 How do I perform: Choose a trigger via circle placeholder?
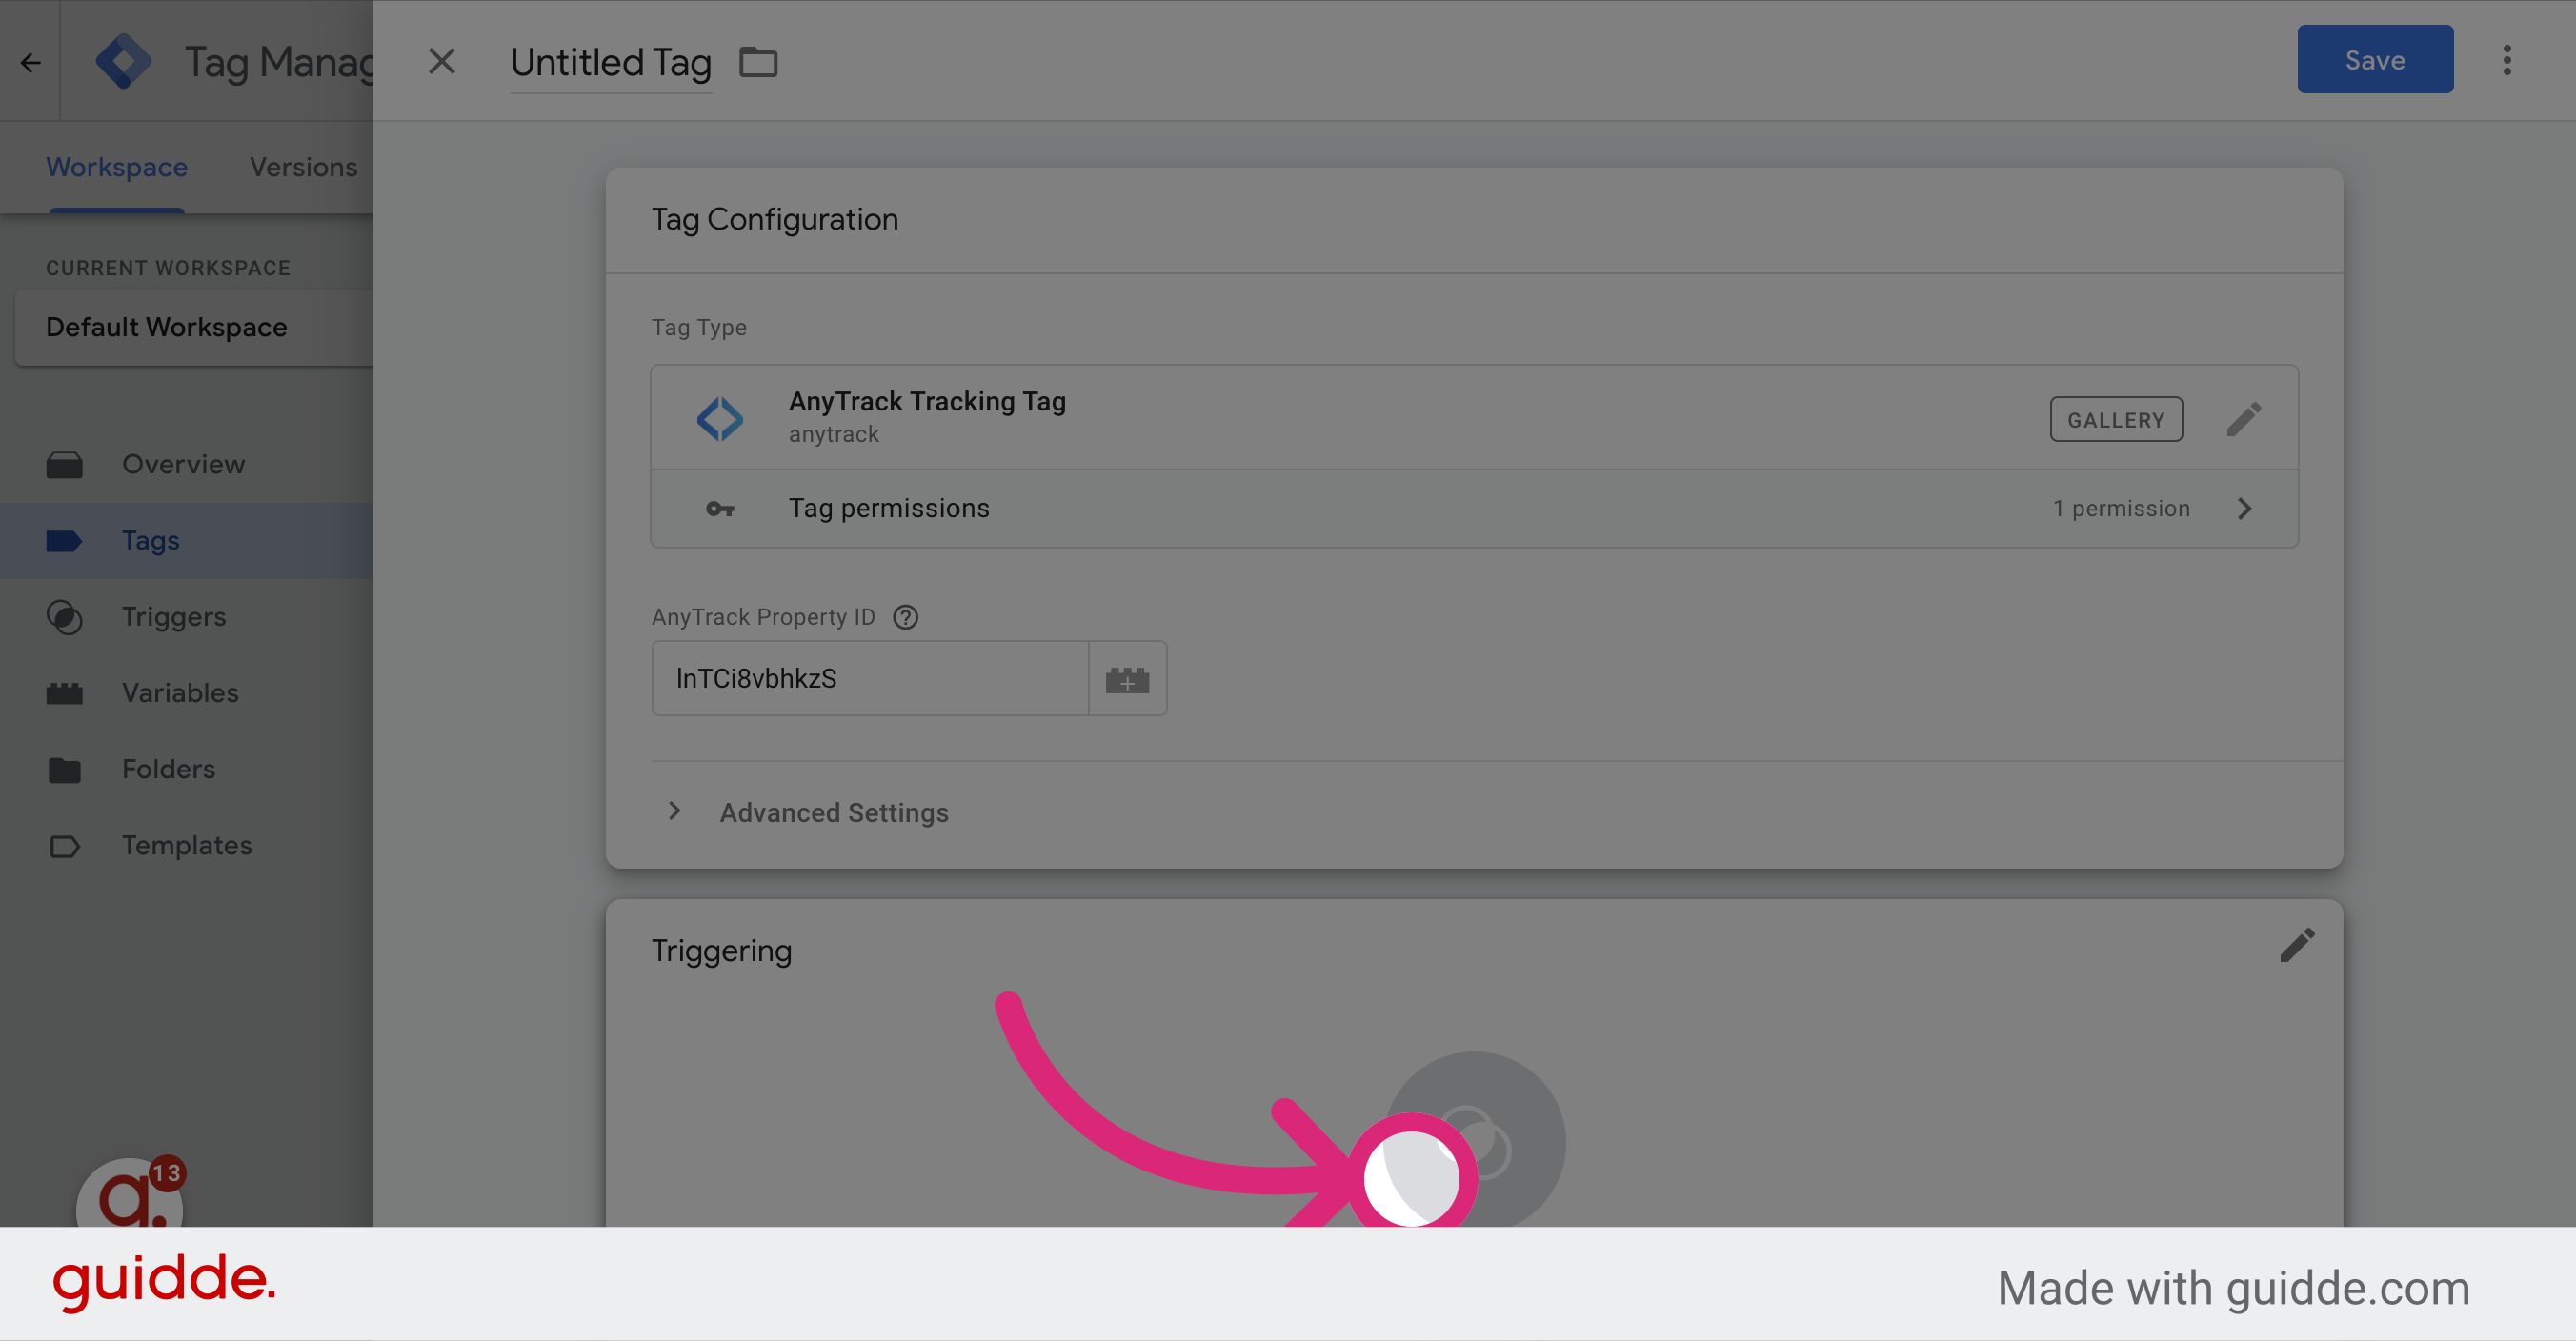point(1474,1140)
